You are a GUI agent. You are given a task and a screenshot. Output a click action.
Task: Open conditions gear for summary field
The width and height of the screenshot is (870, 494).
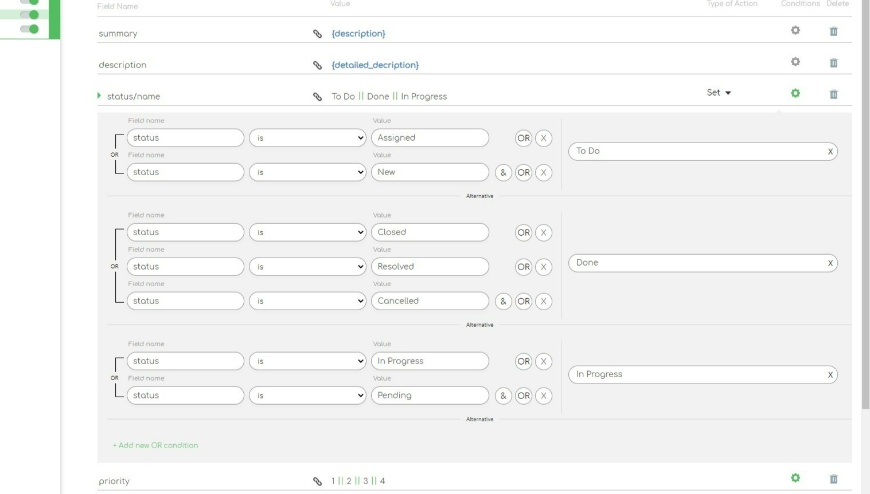coord(796,31)
